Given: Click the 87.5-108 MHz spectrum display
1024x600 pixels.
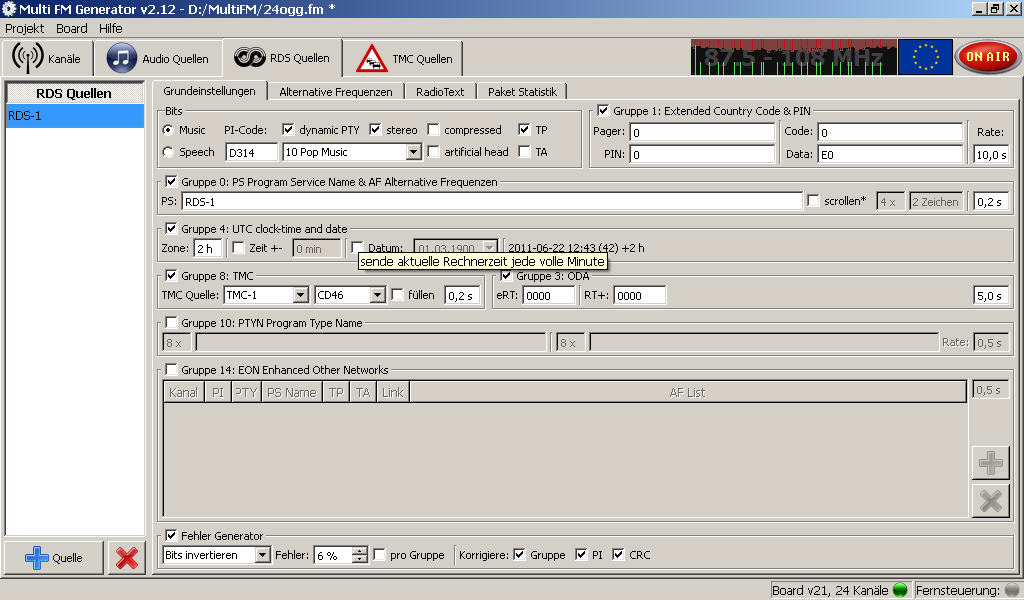Looking at the screenshot, I should (x=793, y=57).
